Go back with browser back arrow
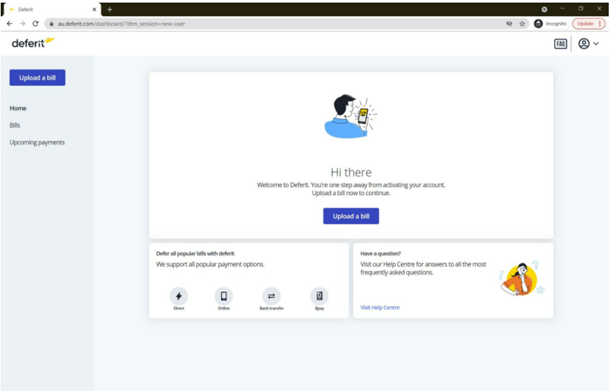The height and width of the screenshot is (391, 612). click(9, 24)
